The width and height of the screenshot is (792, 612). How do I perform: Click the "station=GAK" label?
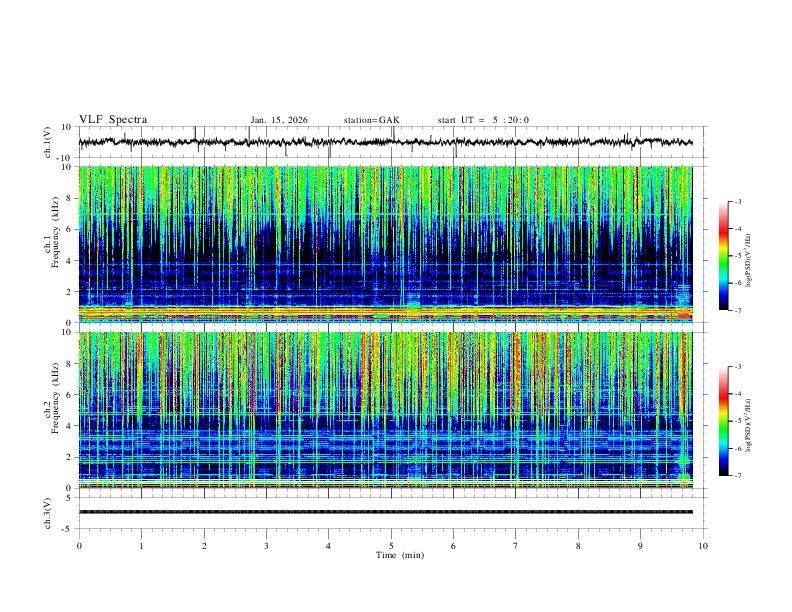(371, 120)
